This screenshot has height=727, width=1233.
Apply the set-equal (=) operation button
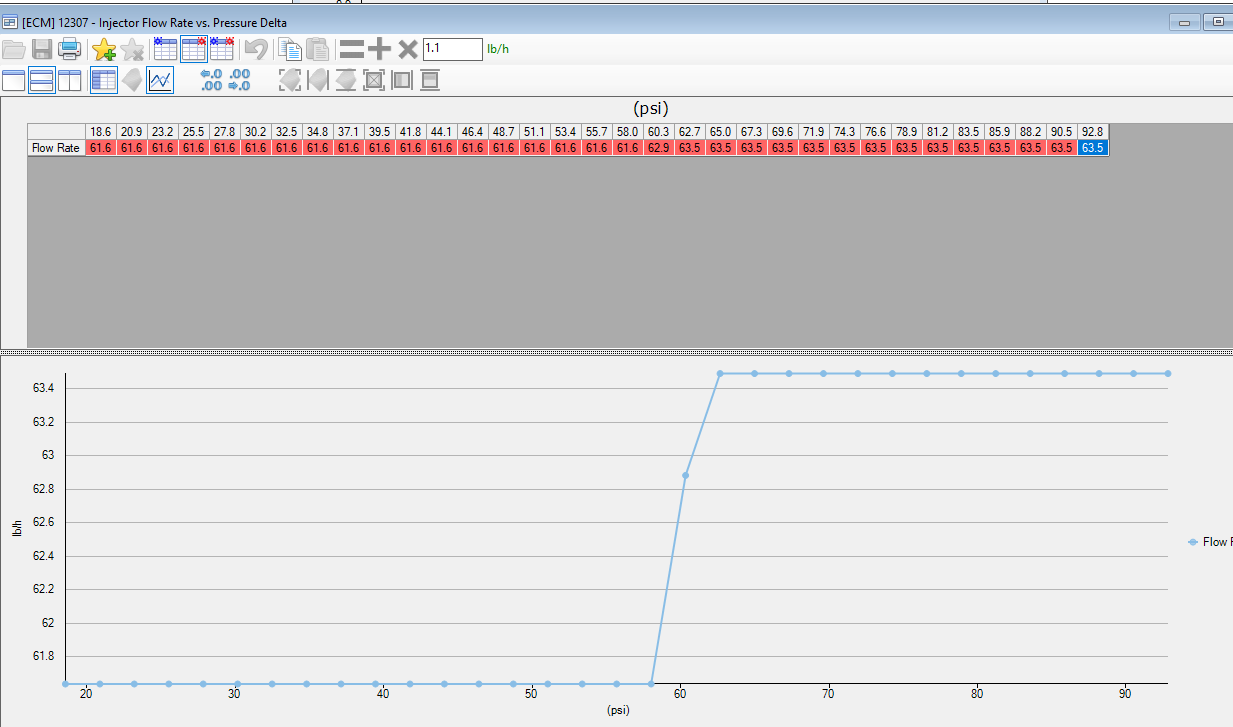[x=351, y=49]
